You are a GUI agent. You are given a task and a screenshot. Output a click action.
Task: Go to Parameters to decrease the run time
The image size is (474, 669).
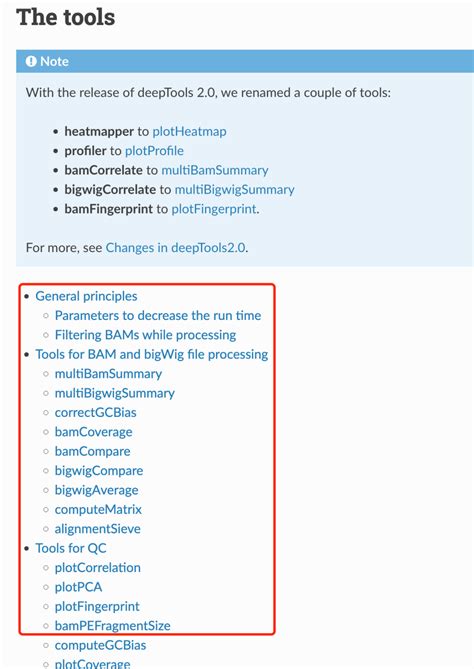click(158, 315)
